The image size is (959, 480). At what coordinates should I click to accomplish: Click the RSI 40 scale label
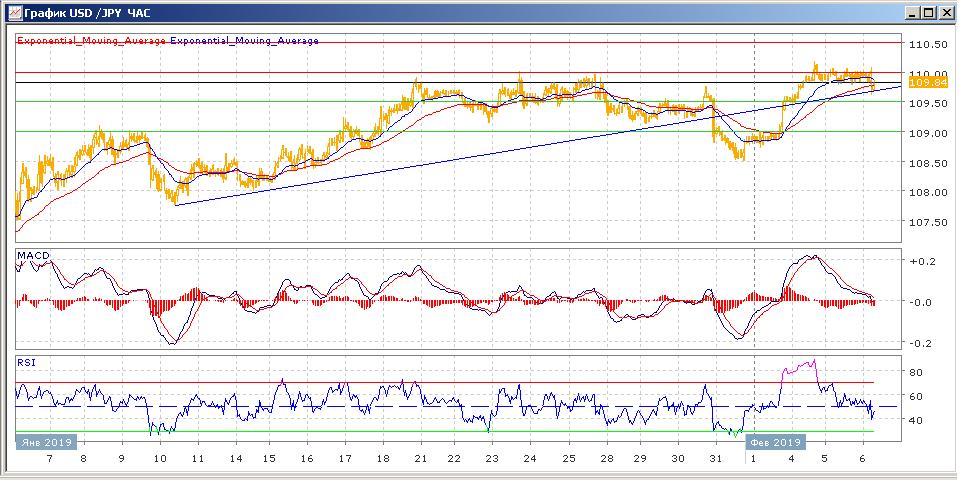[917, 421]
